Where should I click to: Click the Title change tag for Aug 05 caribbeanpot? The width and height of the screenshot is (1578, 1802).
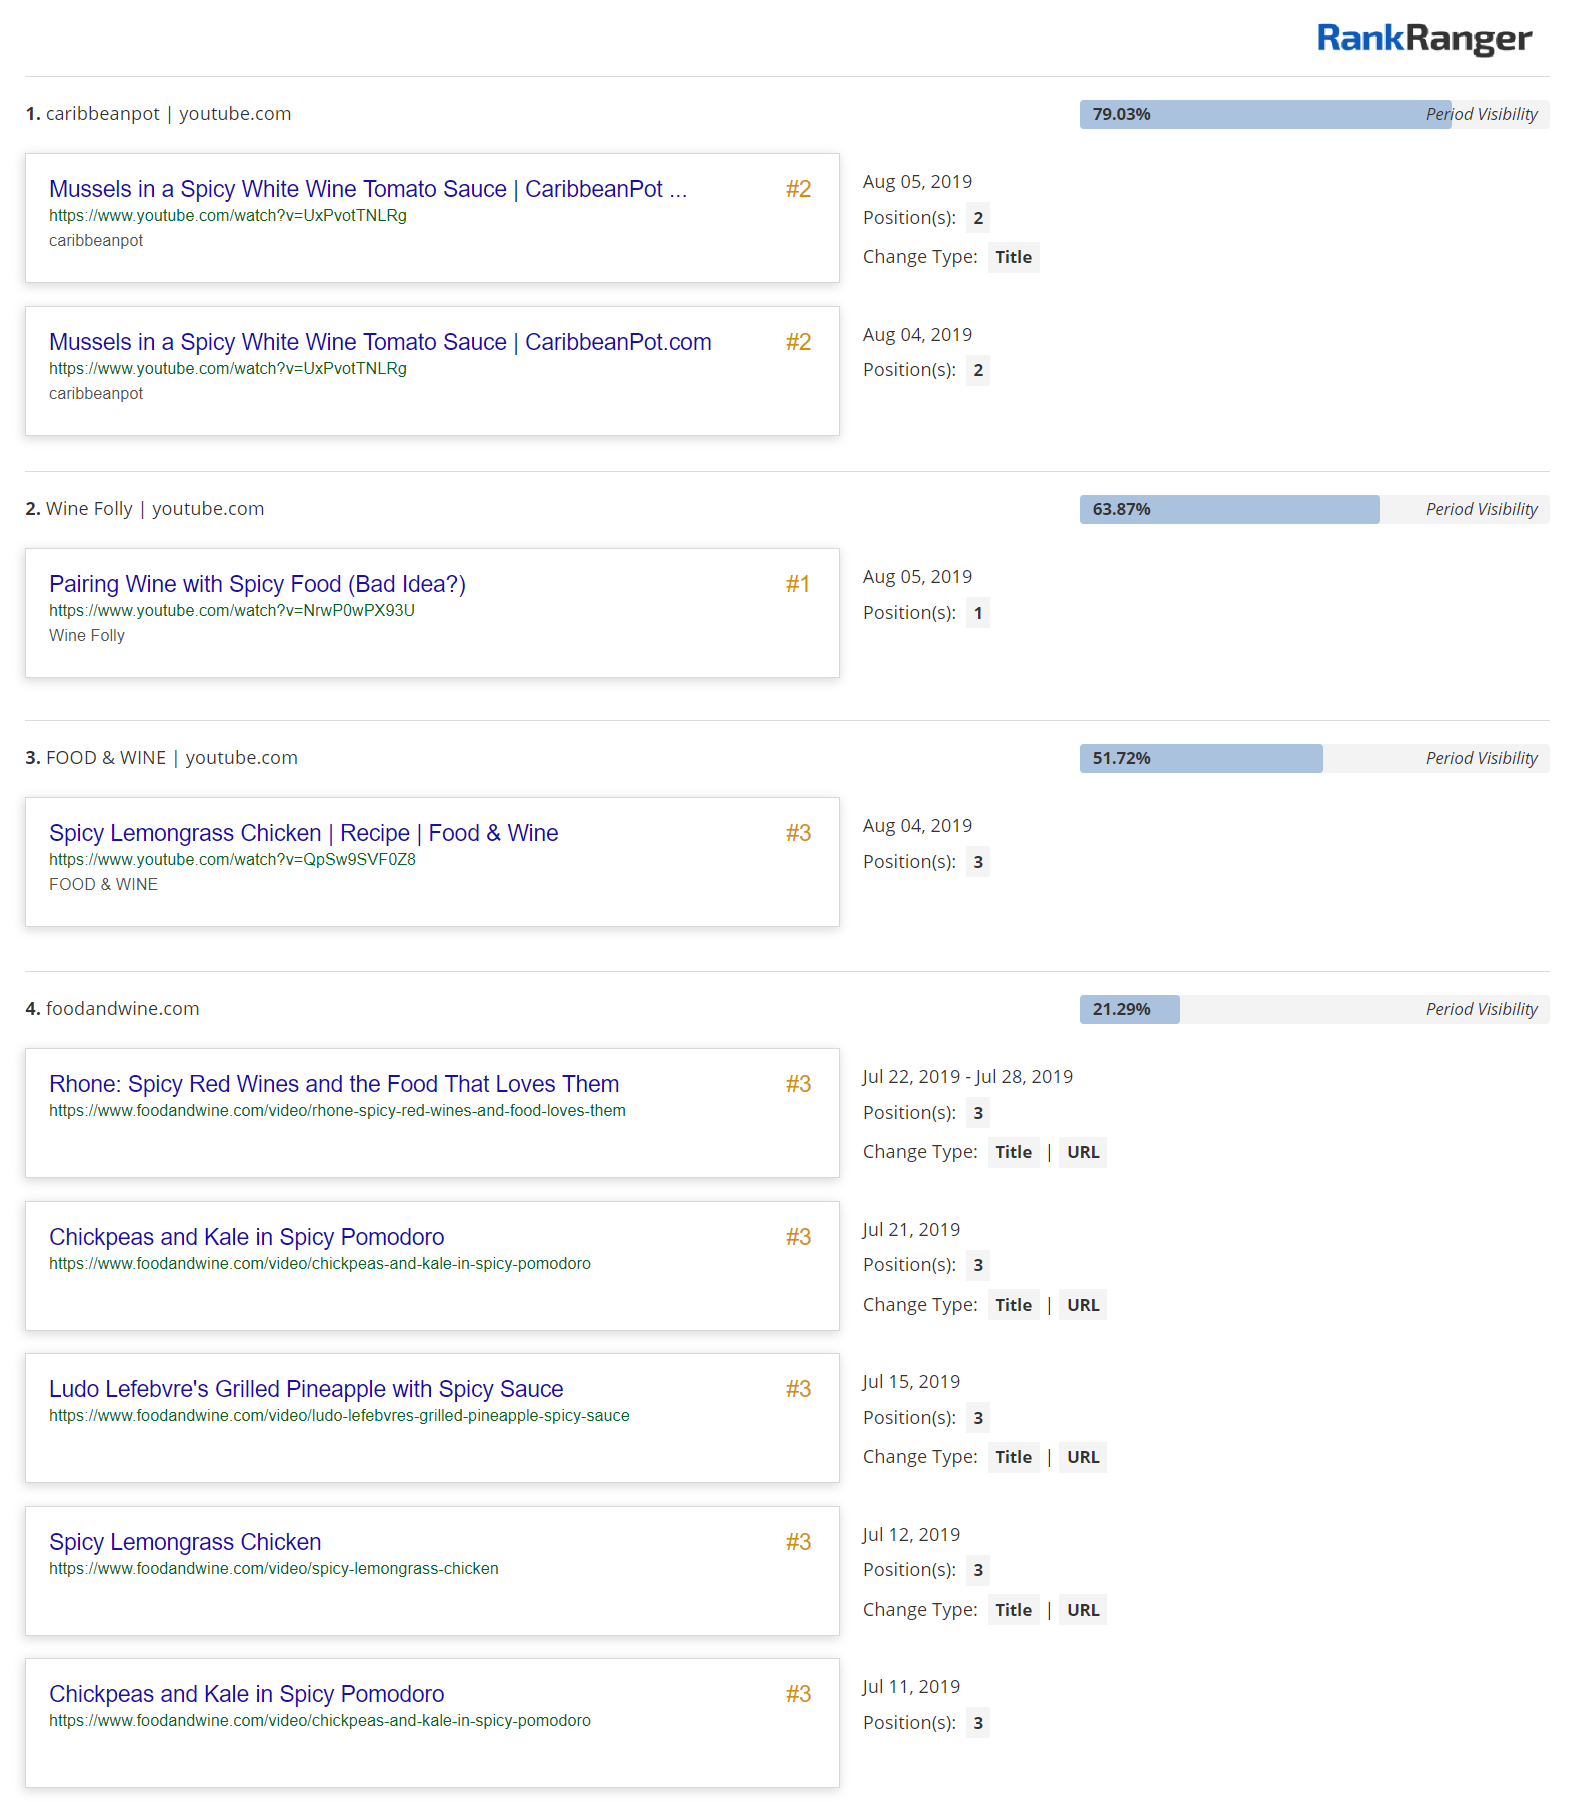pos(1013,257)
